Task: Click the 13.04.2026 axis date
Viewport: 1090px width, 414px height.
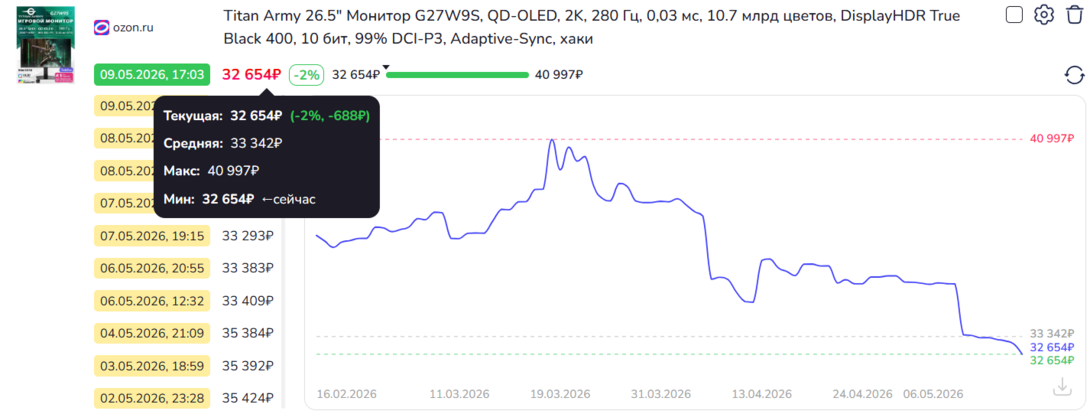Action: pos(762,394)
